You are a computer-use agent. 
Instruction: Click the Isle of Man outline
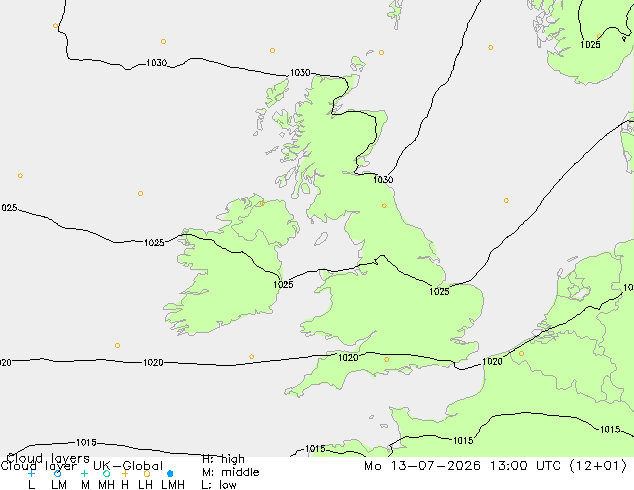click(321, 239)
